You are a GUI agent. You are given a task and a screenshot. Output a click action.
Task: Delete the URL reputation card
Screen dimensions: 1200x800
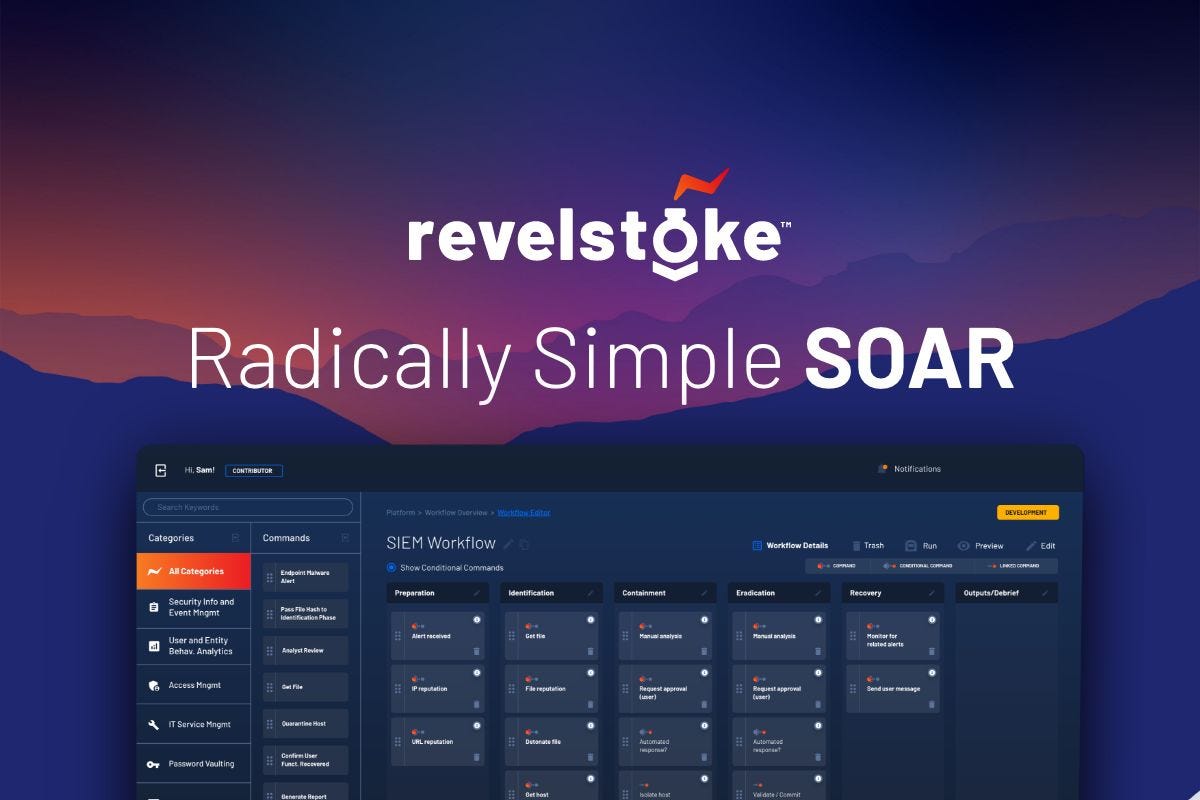click(477, 757)
